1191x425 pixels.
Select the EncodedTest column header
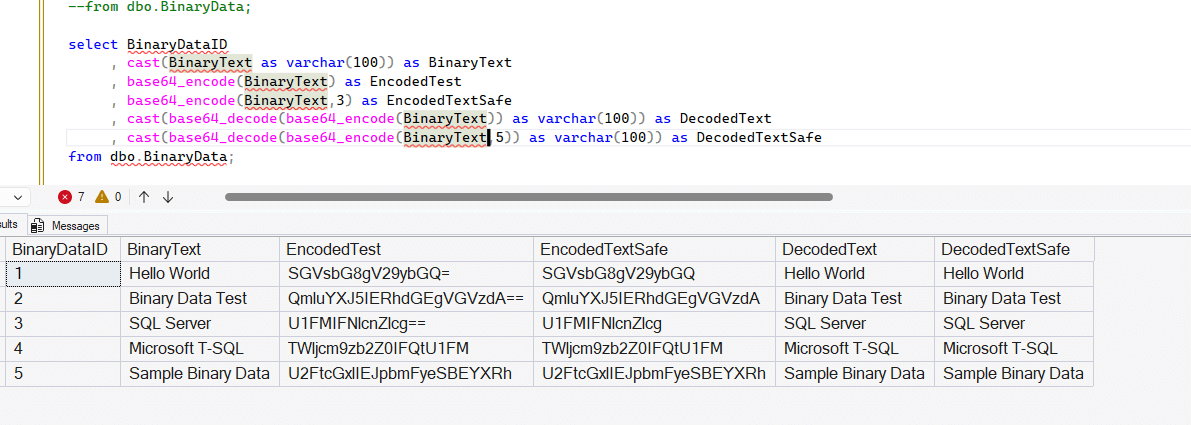click(x=406, y=249)
